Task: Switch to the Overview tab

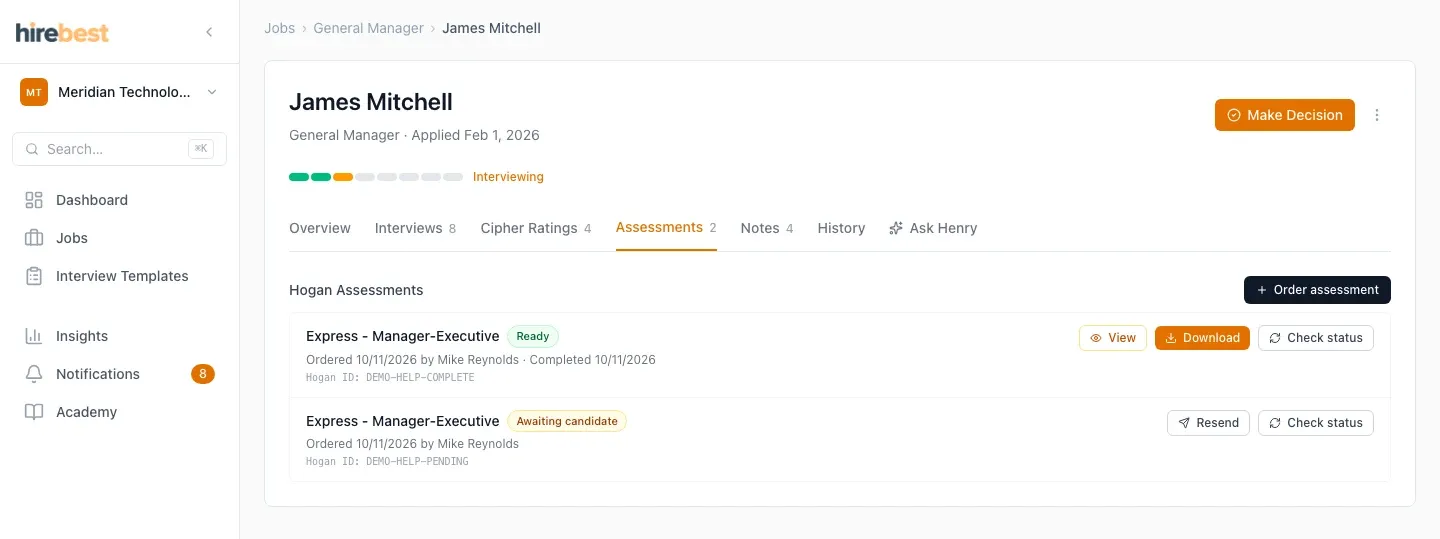Action: 320,228
